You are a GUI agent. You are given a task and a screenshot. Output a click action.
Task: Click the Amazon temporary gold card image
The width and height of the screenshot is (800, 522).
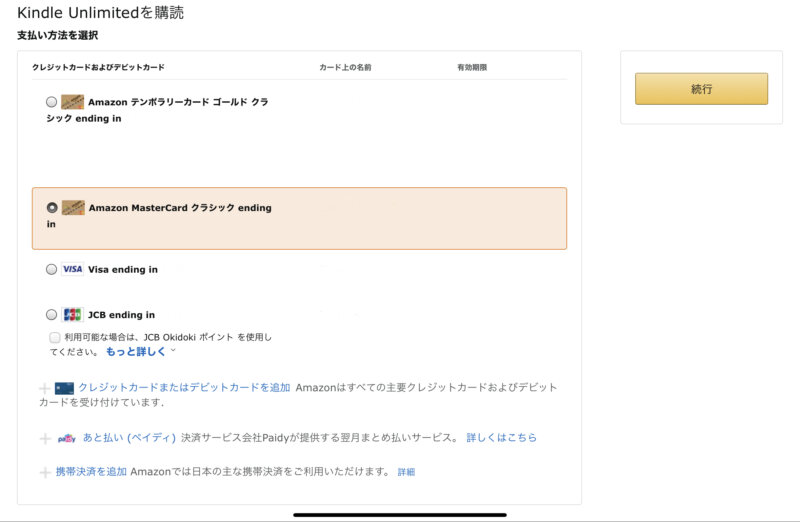(x=72, y=102)
